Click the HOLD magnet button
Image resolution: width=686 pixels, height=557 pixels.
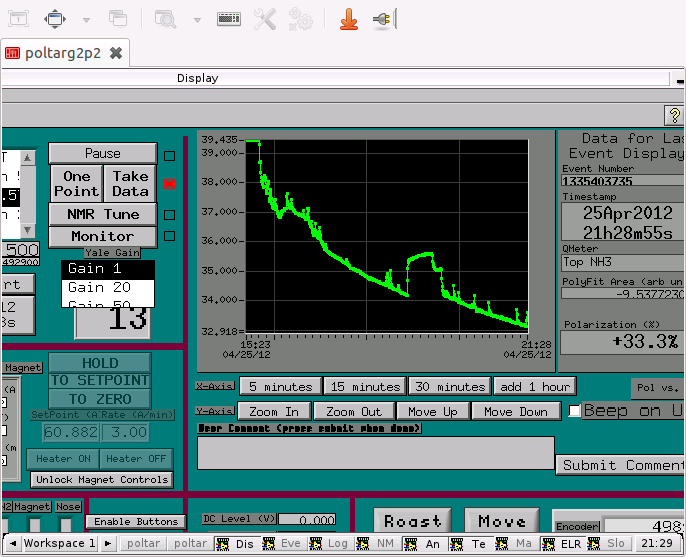coord(100,363)
